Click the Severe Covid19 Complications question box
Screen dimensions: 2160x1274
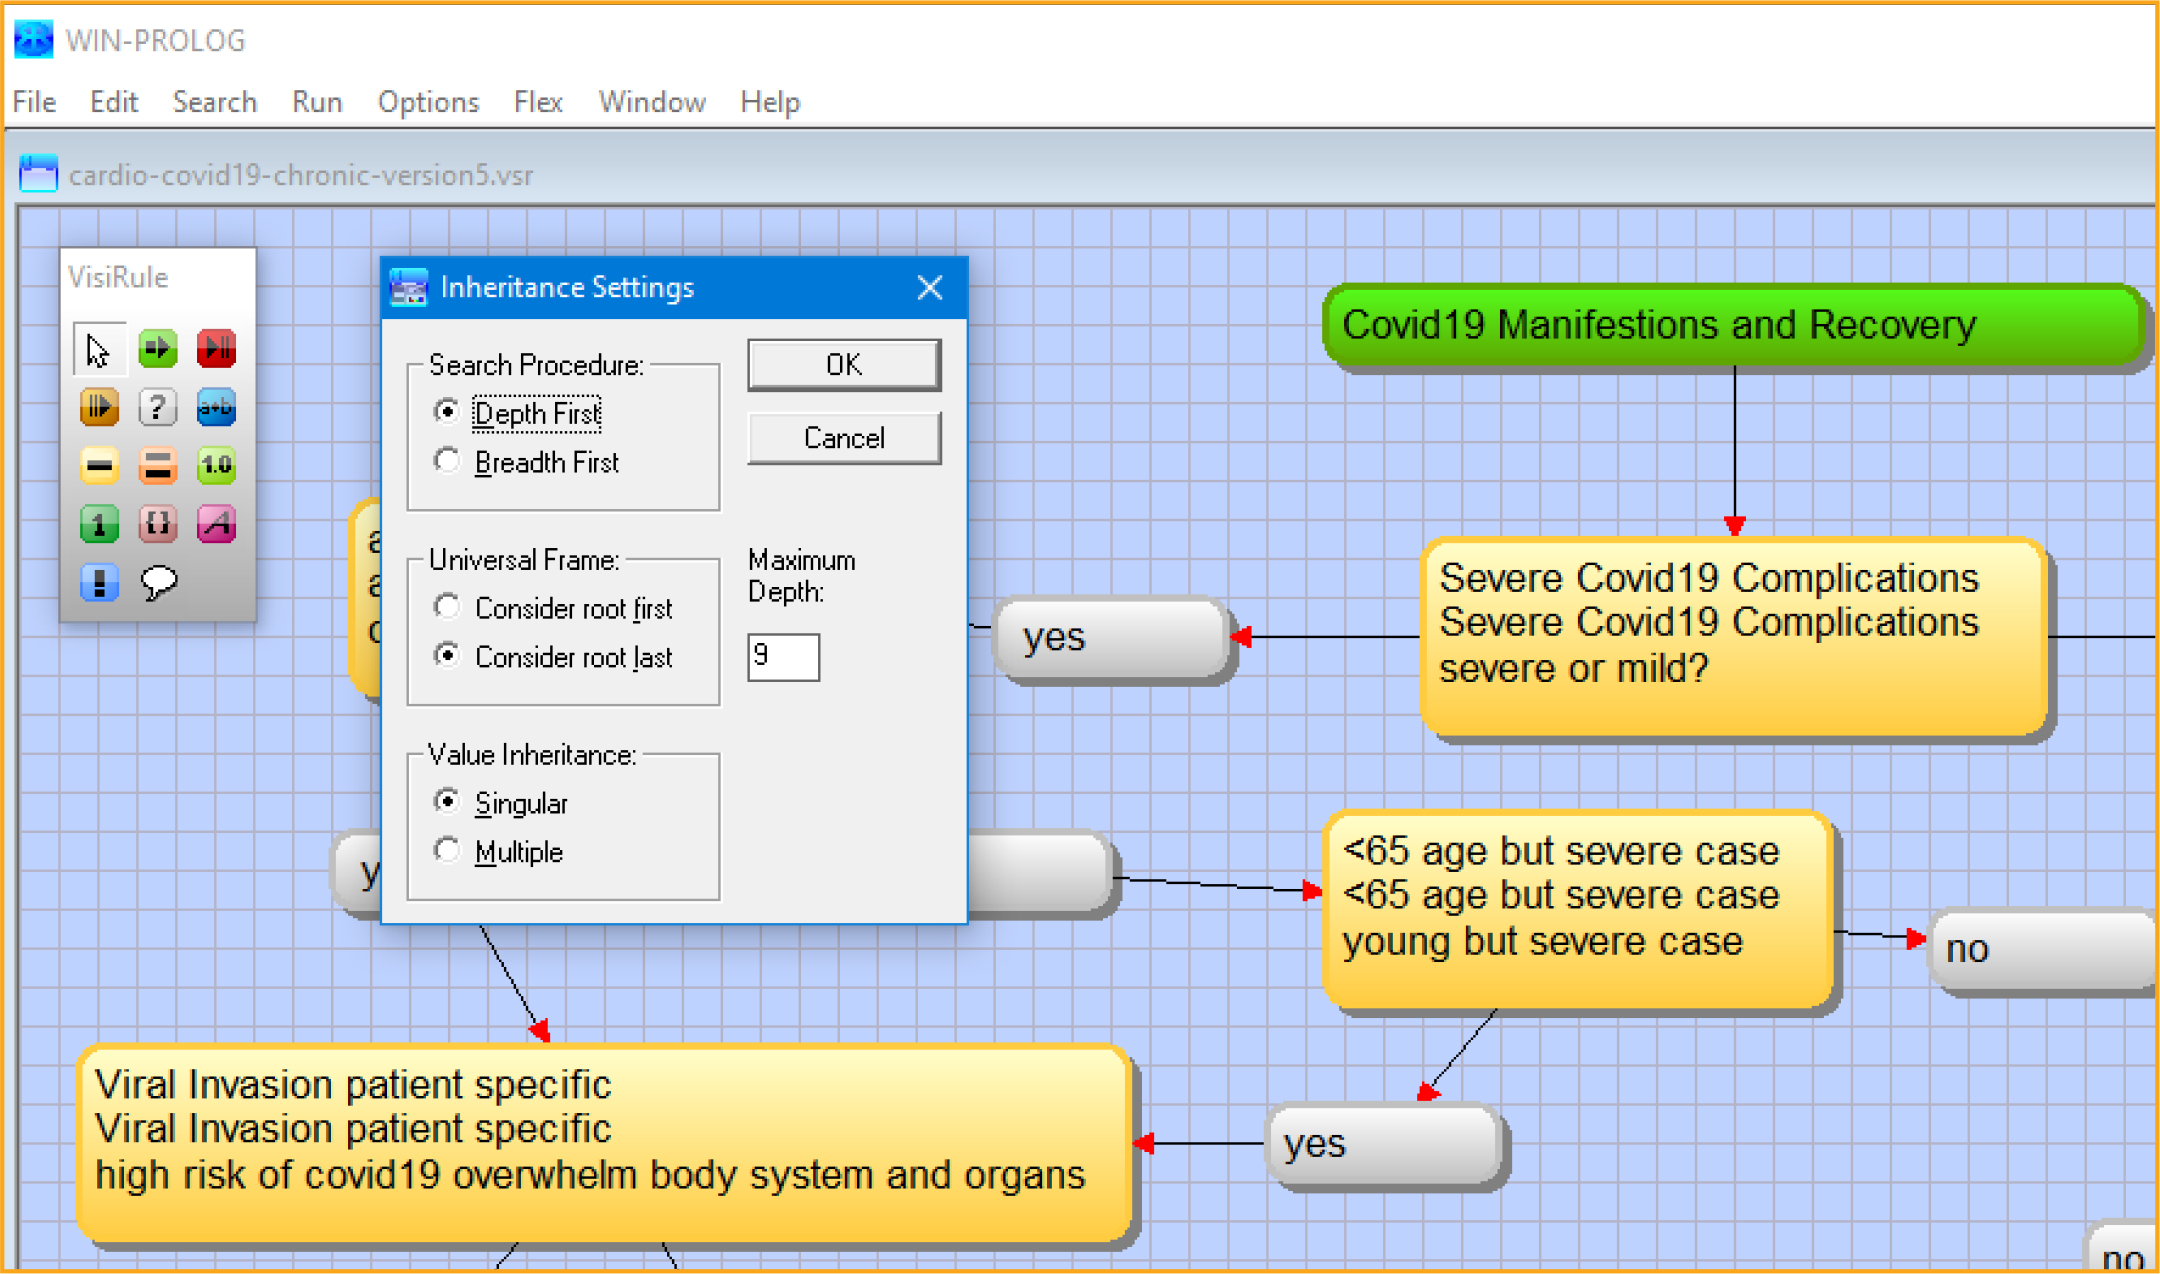pyautogui.click(x=1733, y=637)
